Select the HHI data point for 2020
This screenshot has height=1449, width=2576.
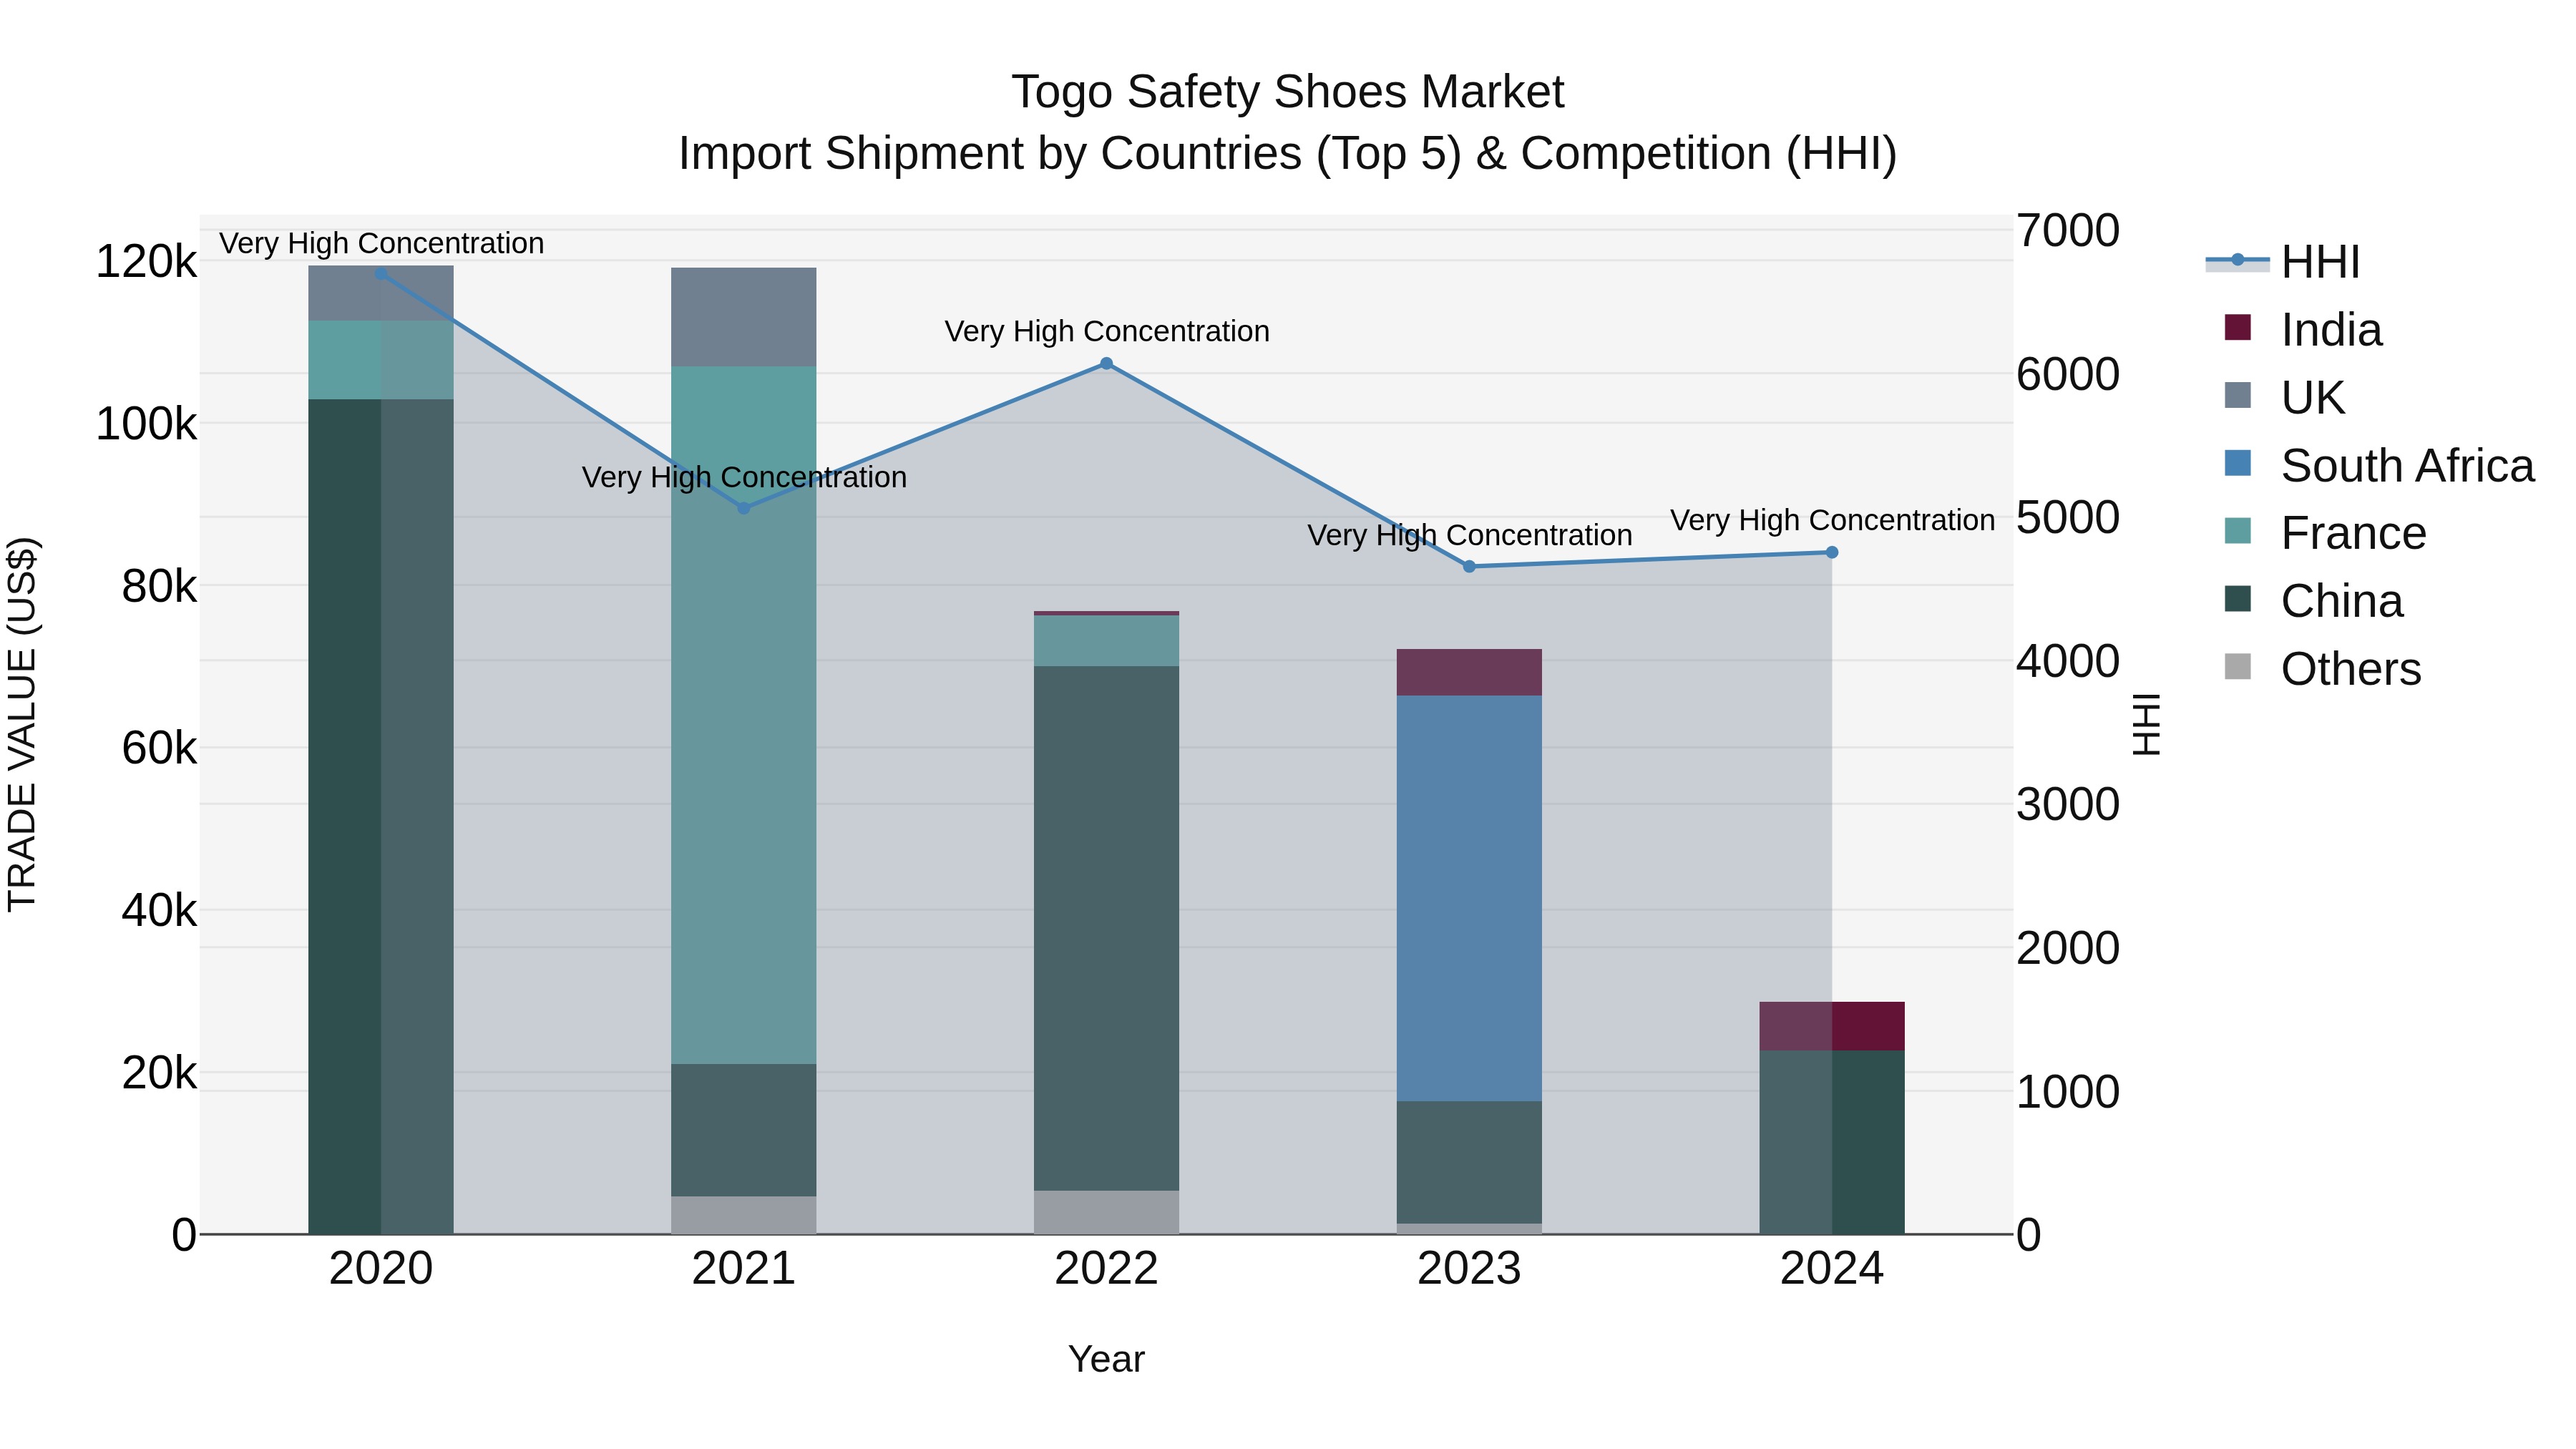coord(381,273)
